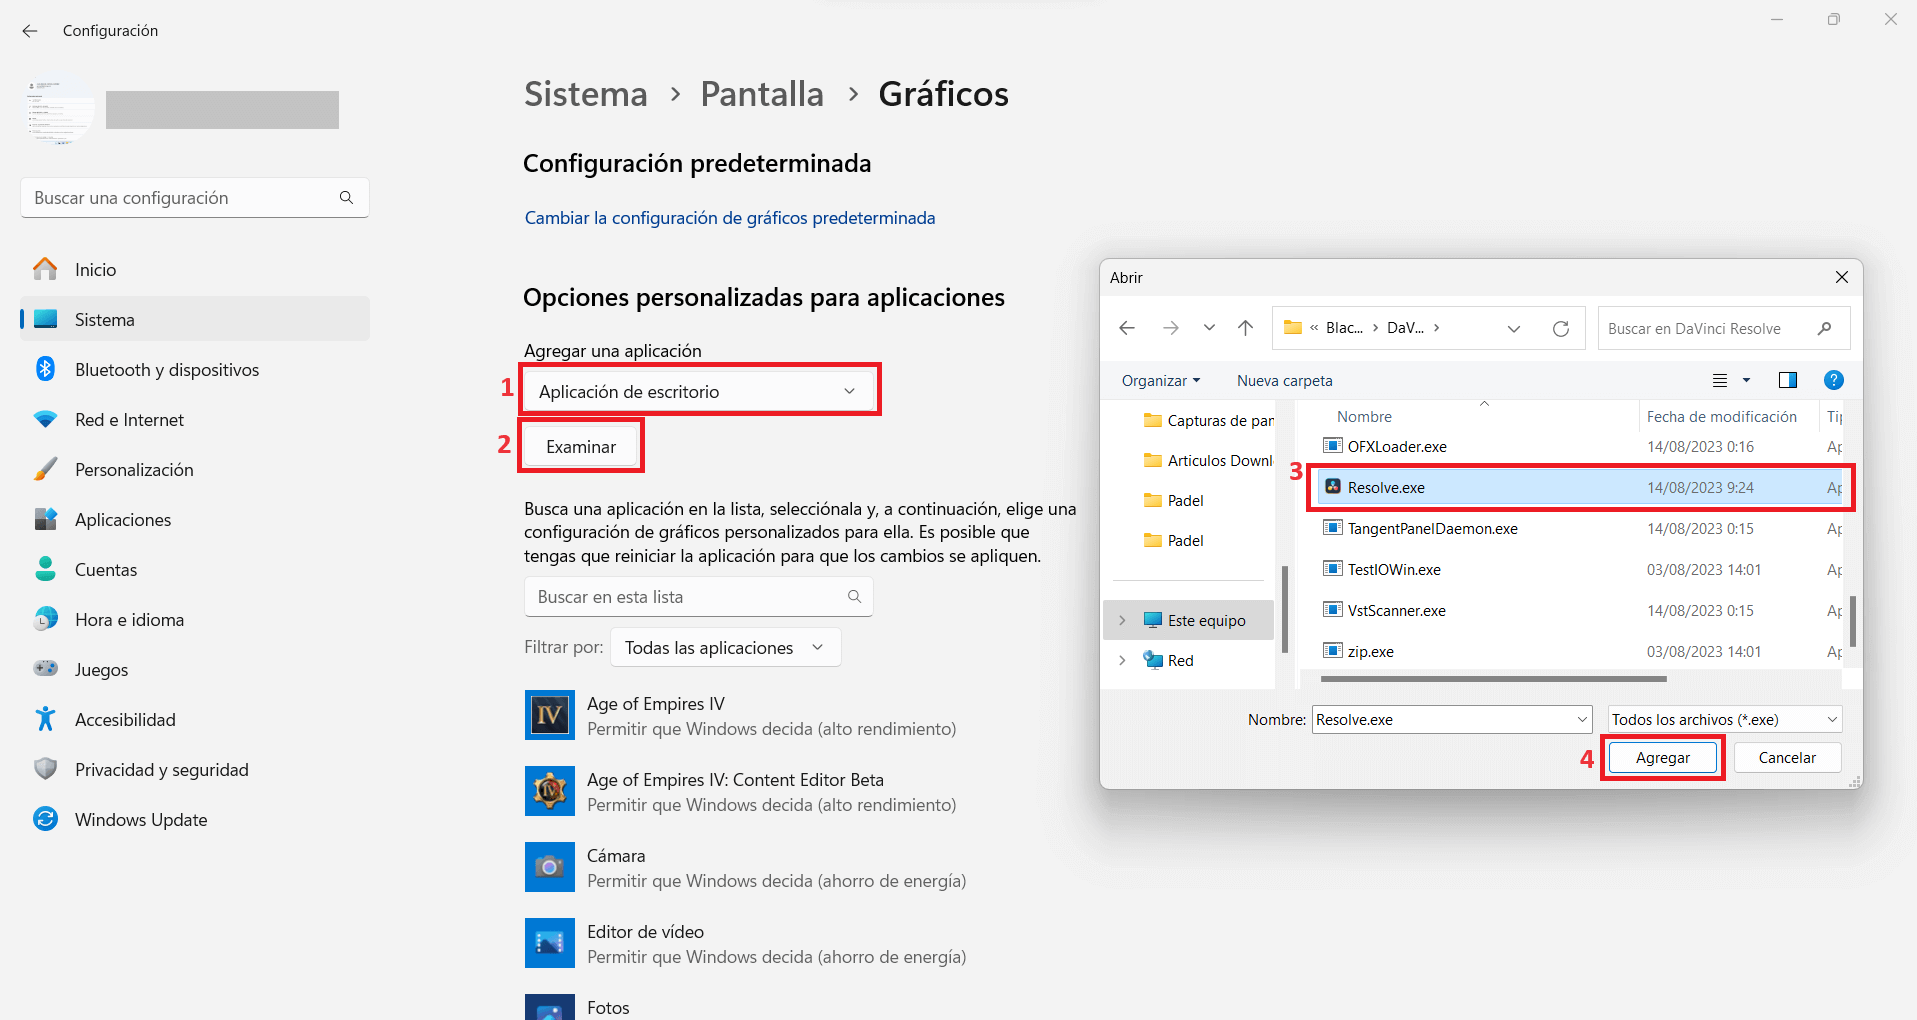Sort by the Nombre column header
The image size is (1917, 1020).
tap(1364, 416)
